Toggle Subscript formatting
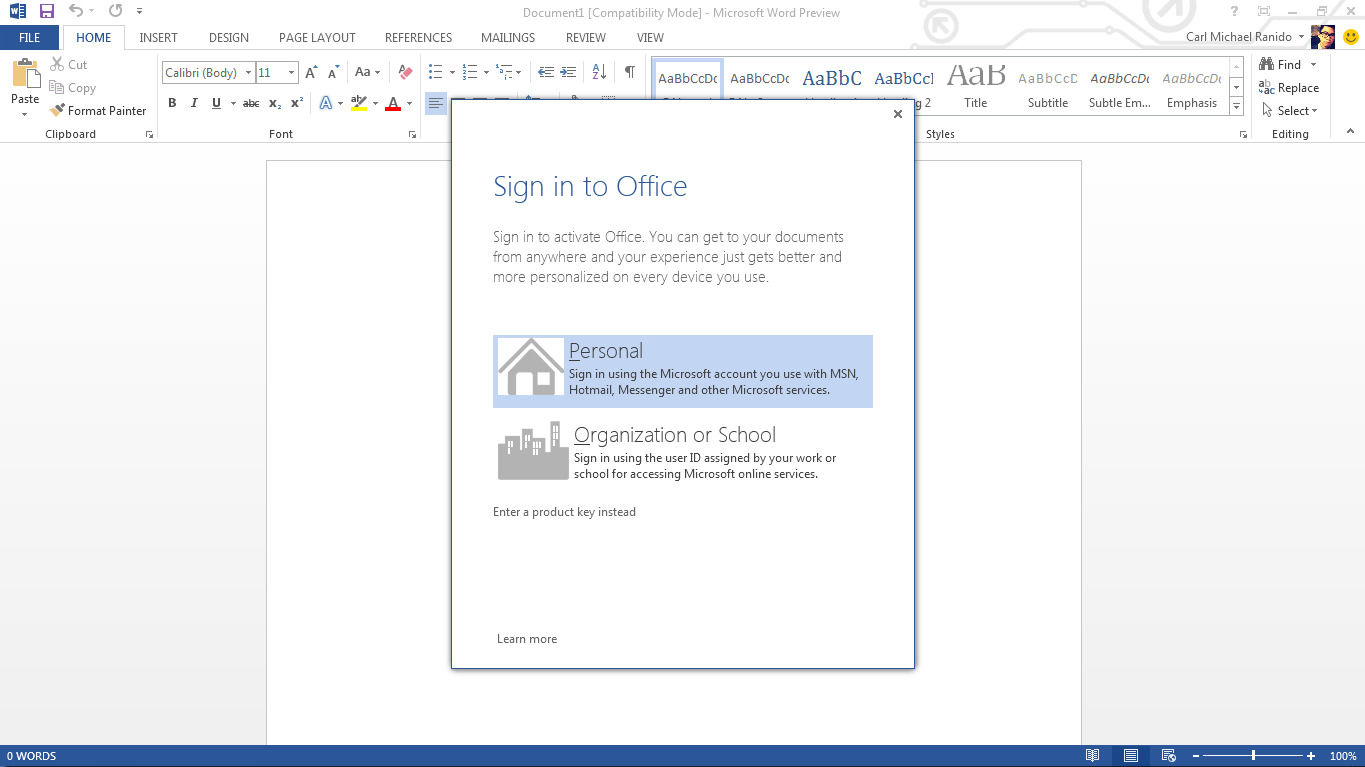This screenshot has width=1365, height=767. pyautogui.click(x=275, y=103)
